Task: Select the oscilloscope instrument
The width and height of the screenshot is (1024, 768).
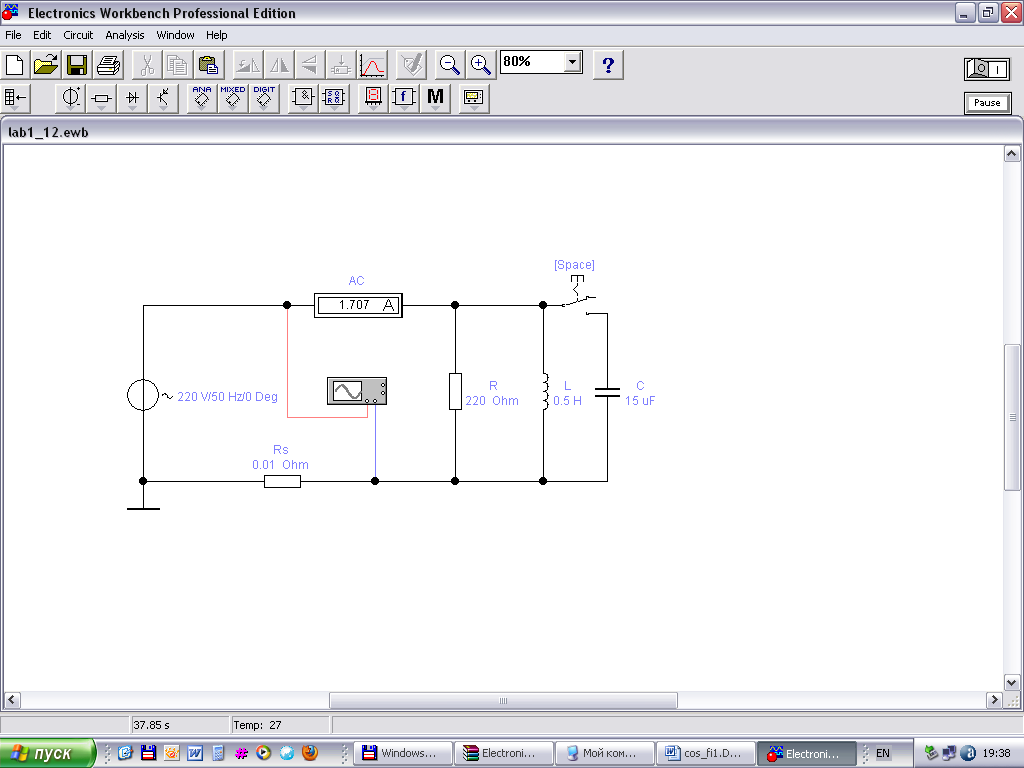Action: tap(357, 391)
